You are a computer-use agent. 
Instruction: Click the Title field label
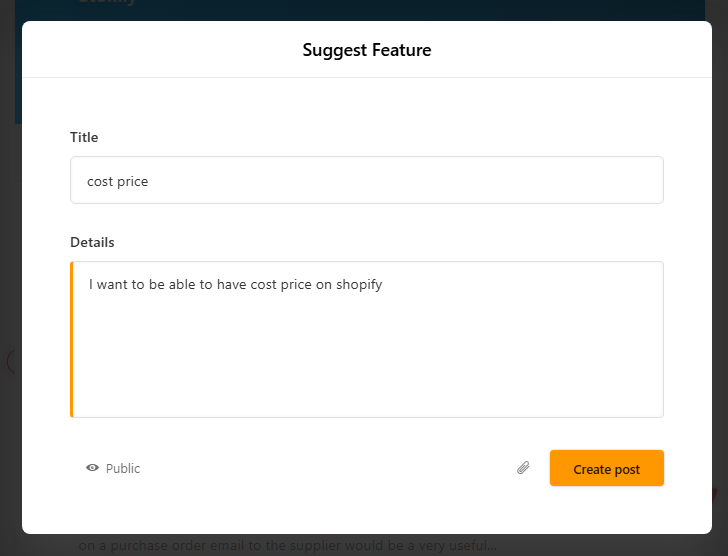84,137
